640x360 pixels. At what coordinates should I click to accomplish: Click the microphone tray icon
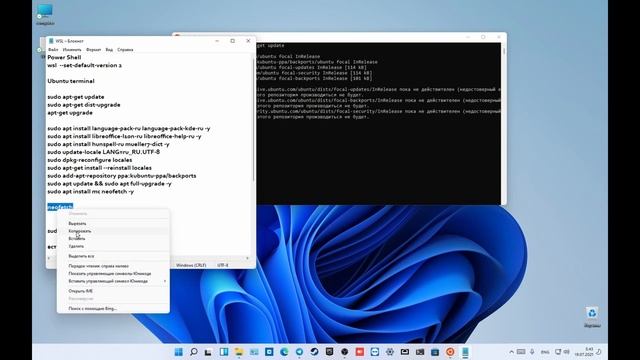tap(532, 352)
